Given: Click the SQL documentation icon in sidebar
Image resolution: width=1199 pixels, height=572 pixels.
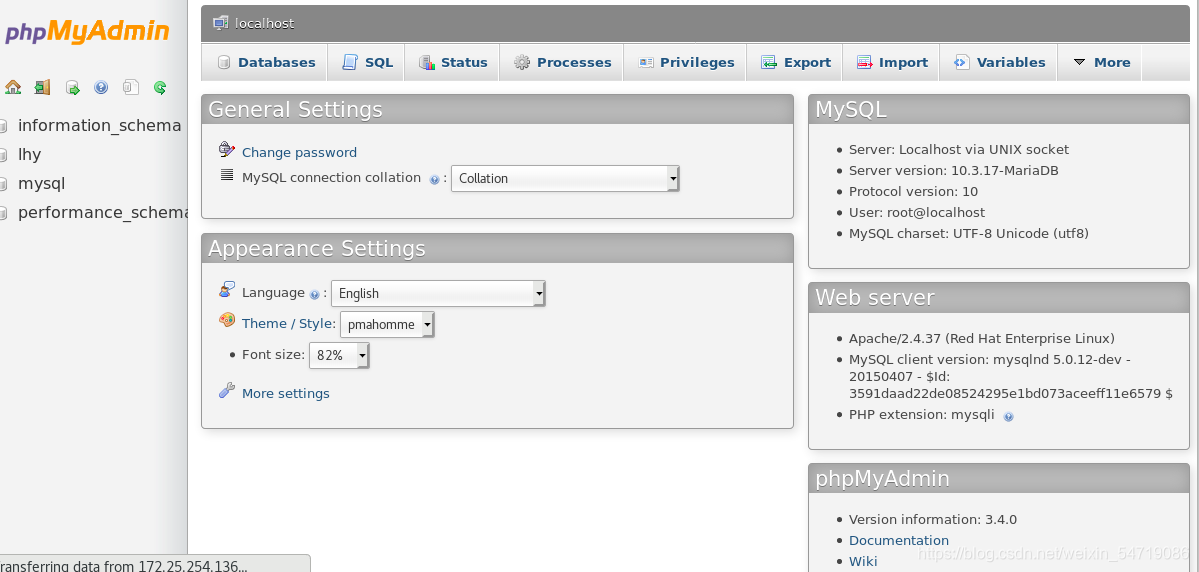Looking at the screenshot, I should [131, 87].
